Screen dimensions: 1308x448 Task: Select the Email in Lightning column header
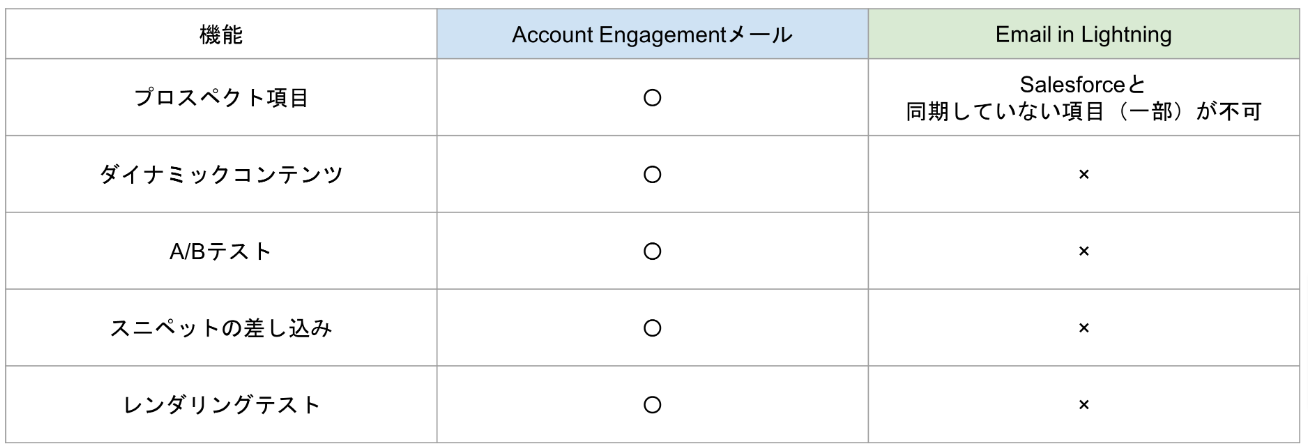(1083, 34)
